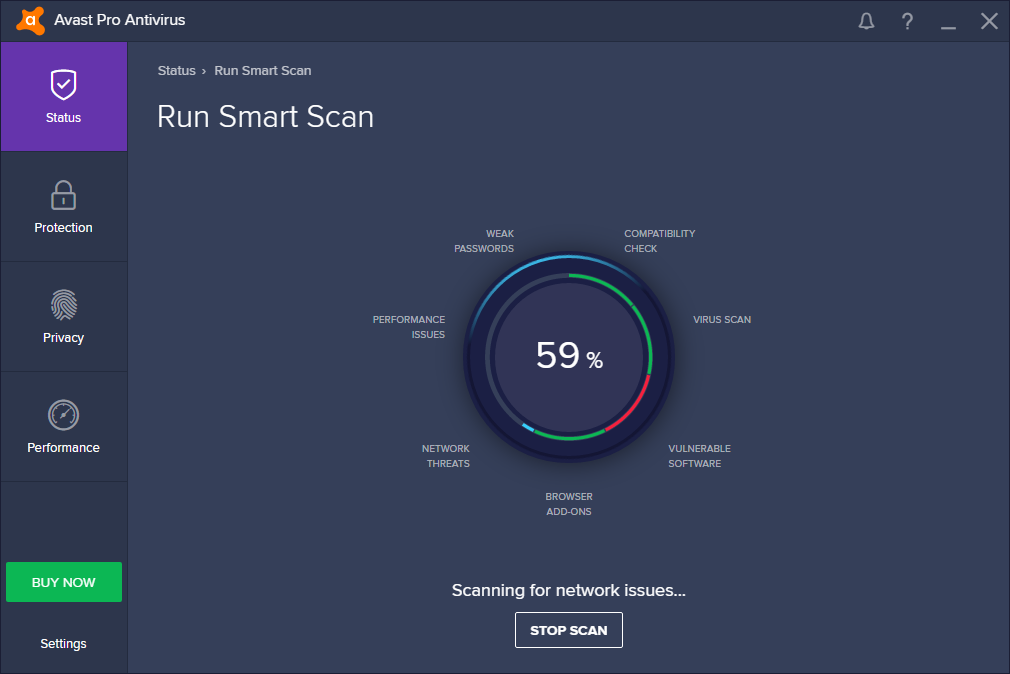Click the VIRUS SCAN label
Screen dimensions: 1010x674
722,320
